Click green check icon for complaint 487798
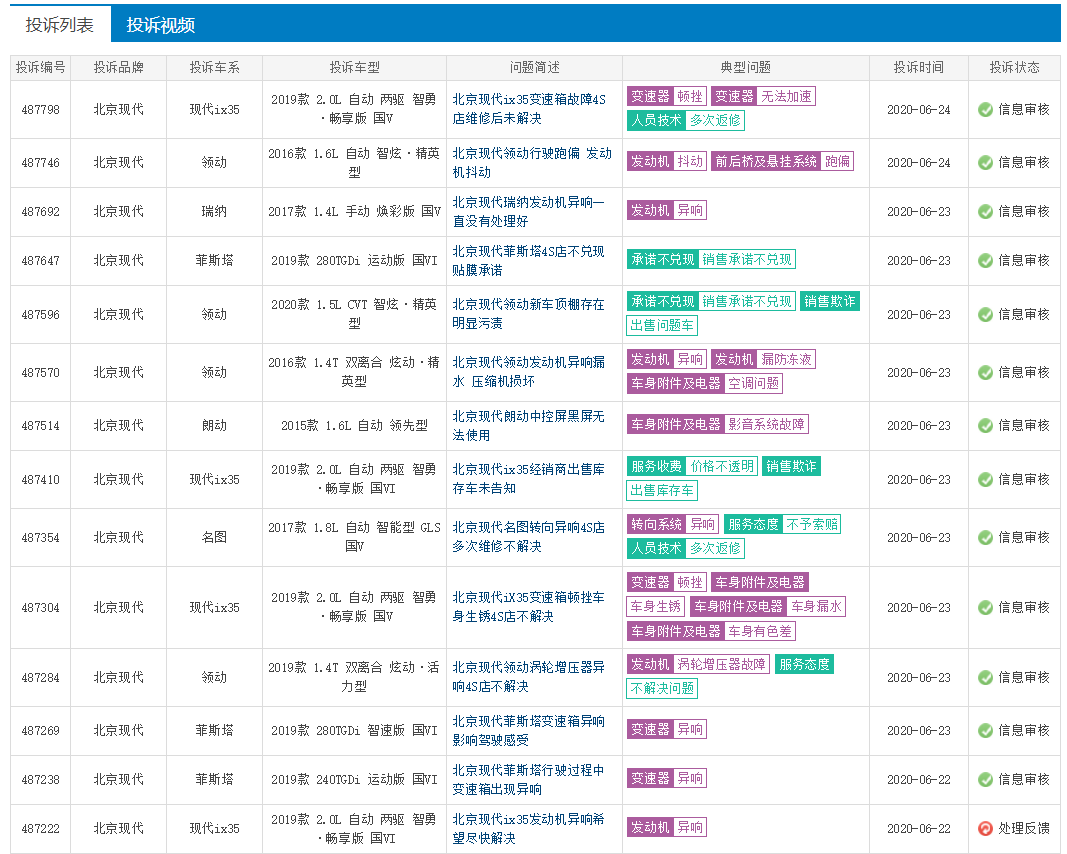This screenshot has height=854, width=1067. click(985, 110)
